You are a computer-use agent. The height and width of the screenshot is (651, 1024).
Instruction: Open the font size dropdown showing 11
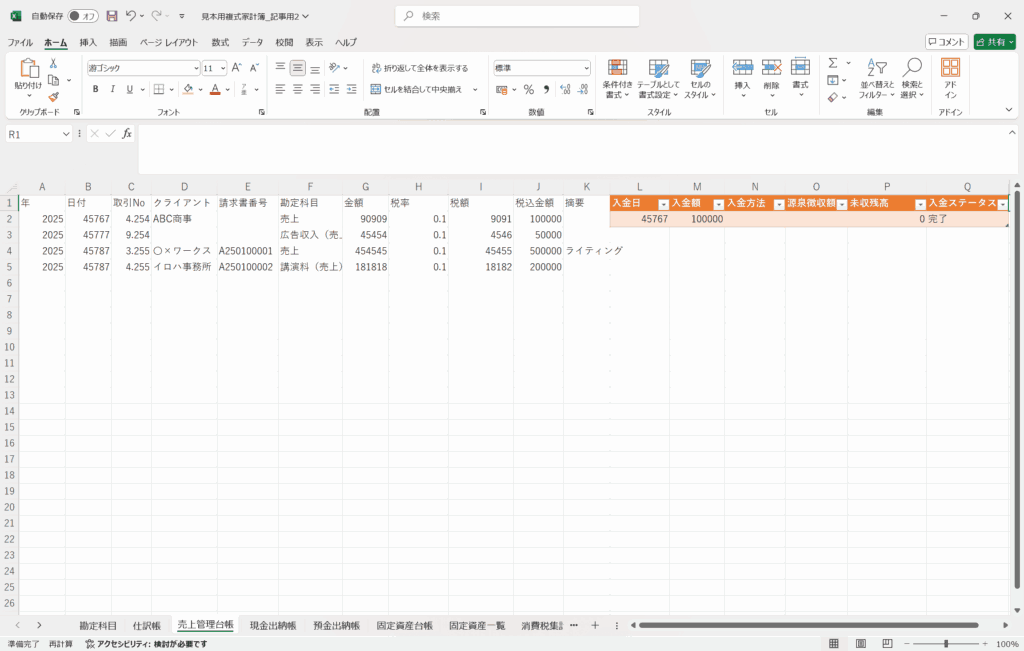(x=223, y=68)
